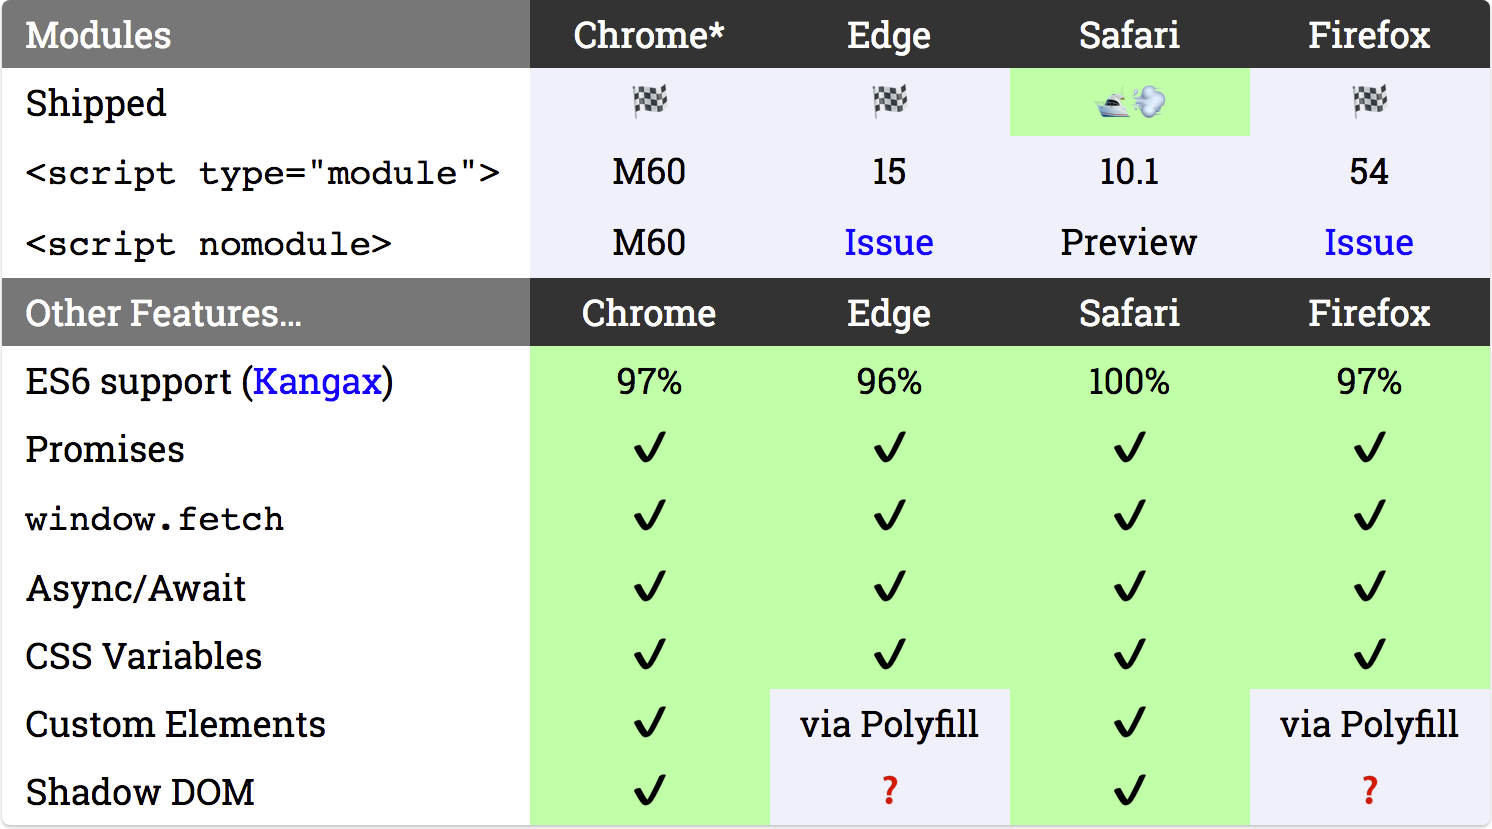Click the CSS Variables checkmark for Edge
Viewport: 1492px width, 829px height.
click(889, 655)
